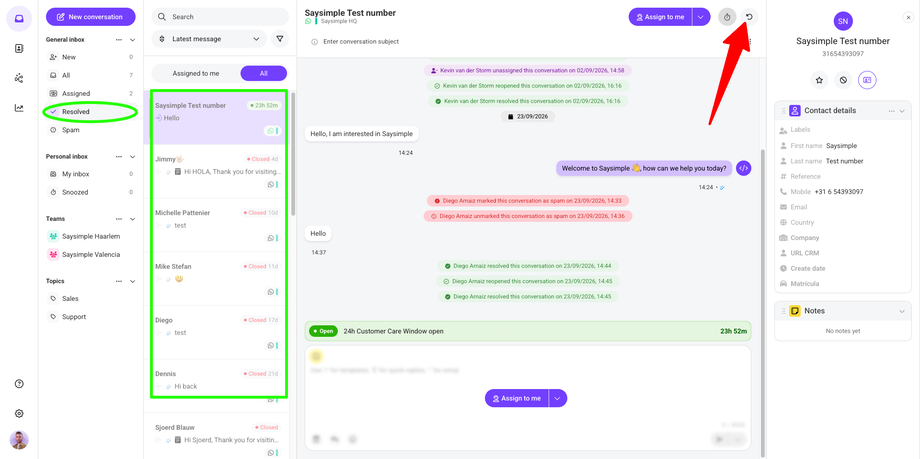Click the reopen conversation arrow icon
Viewport: 920px width, 459px height.
(x=749, y=17)
